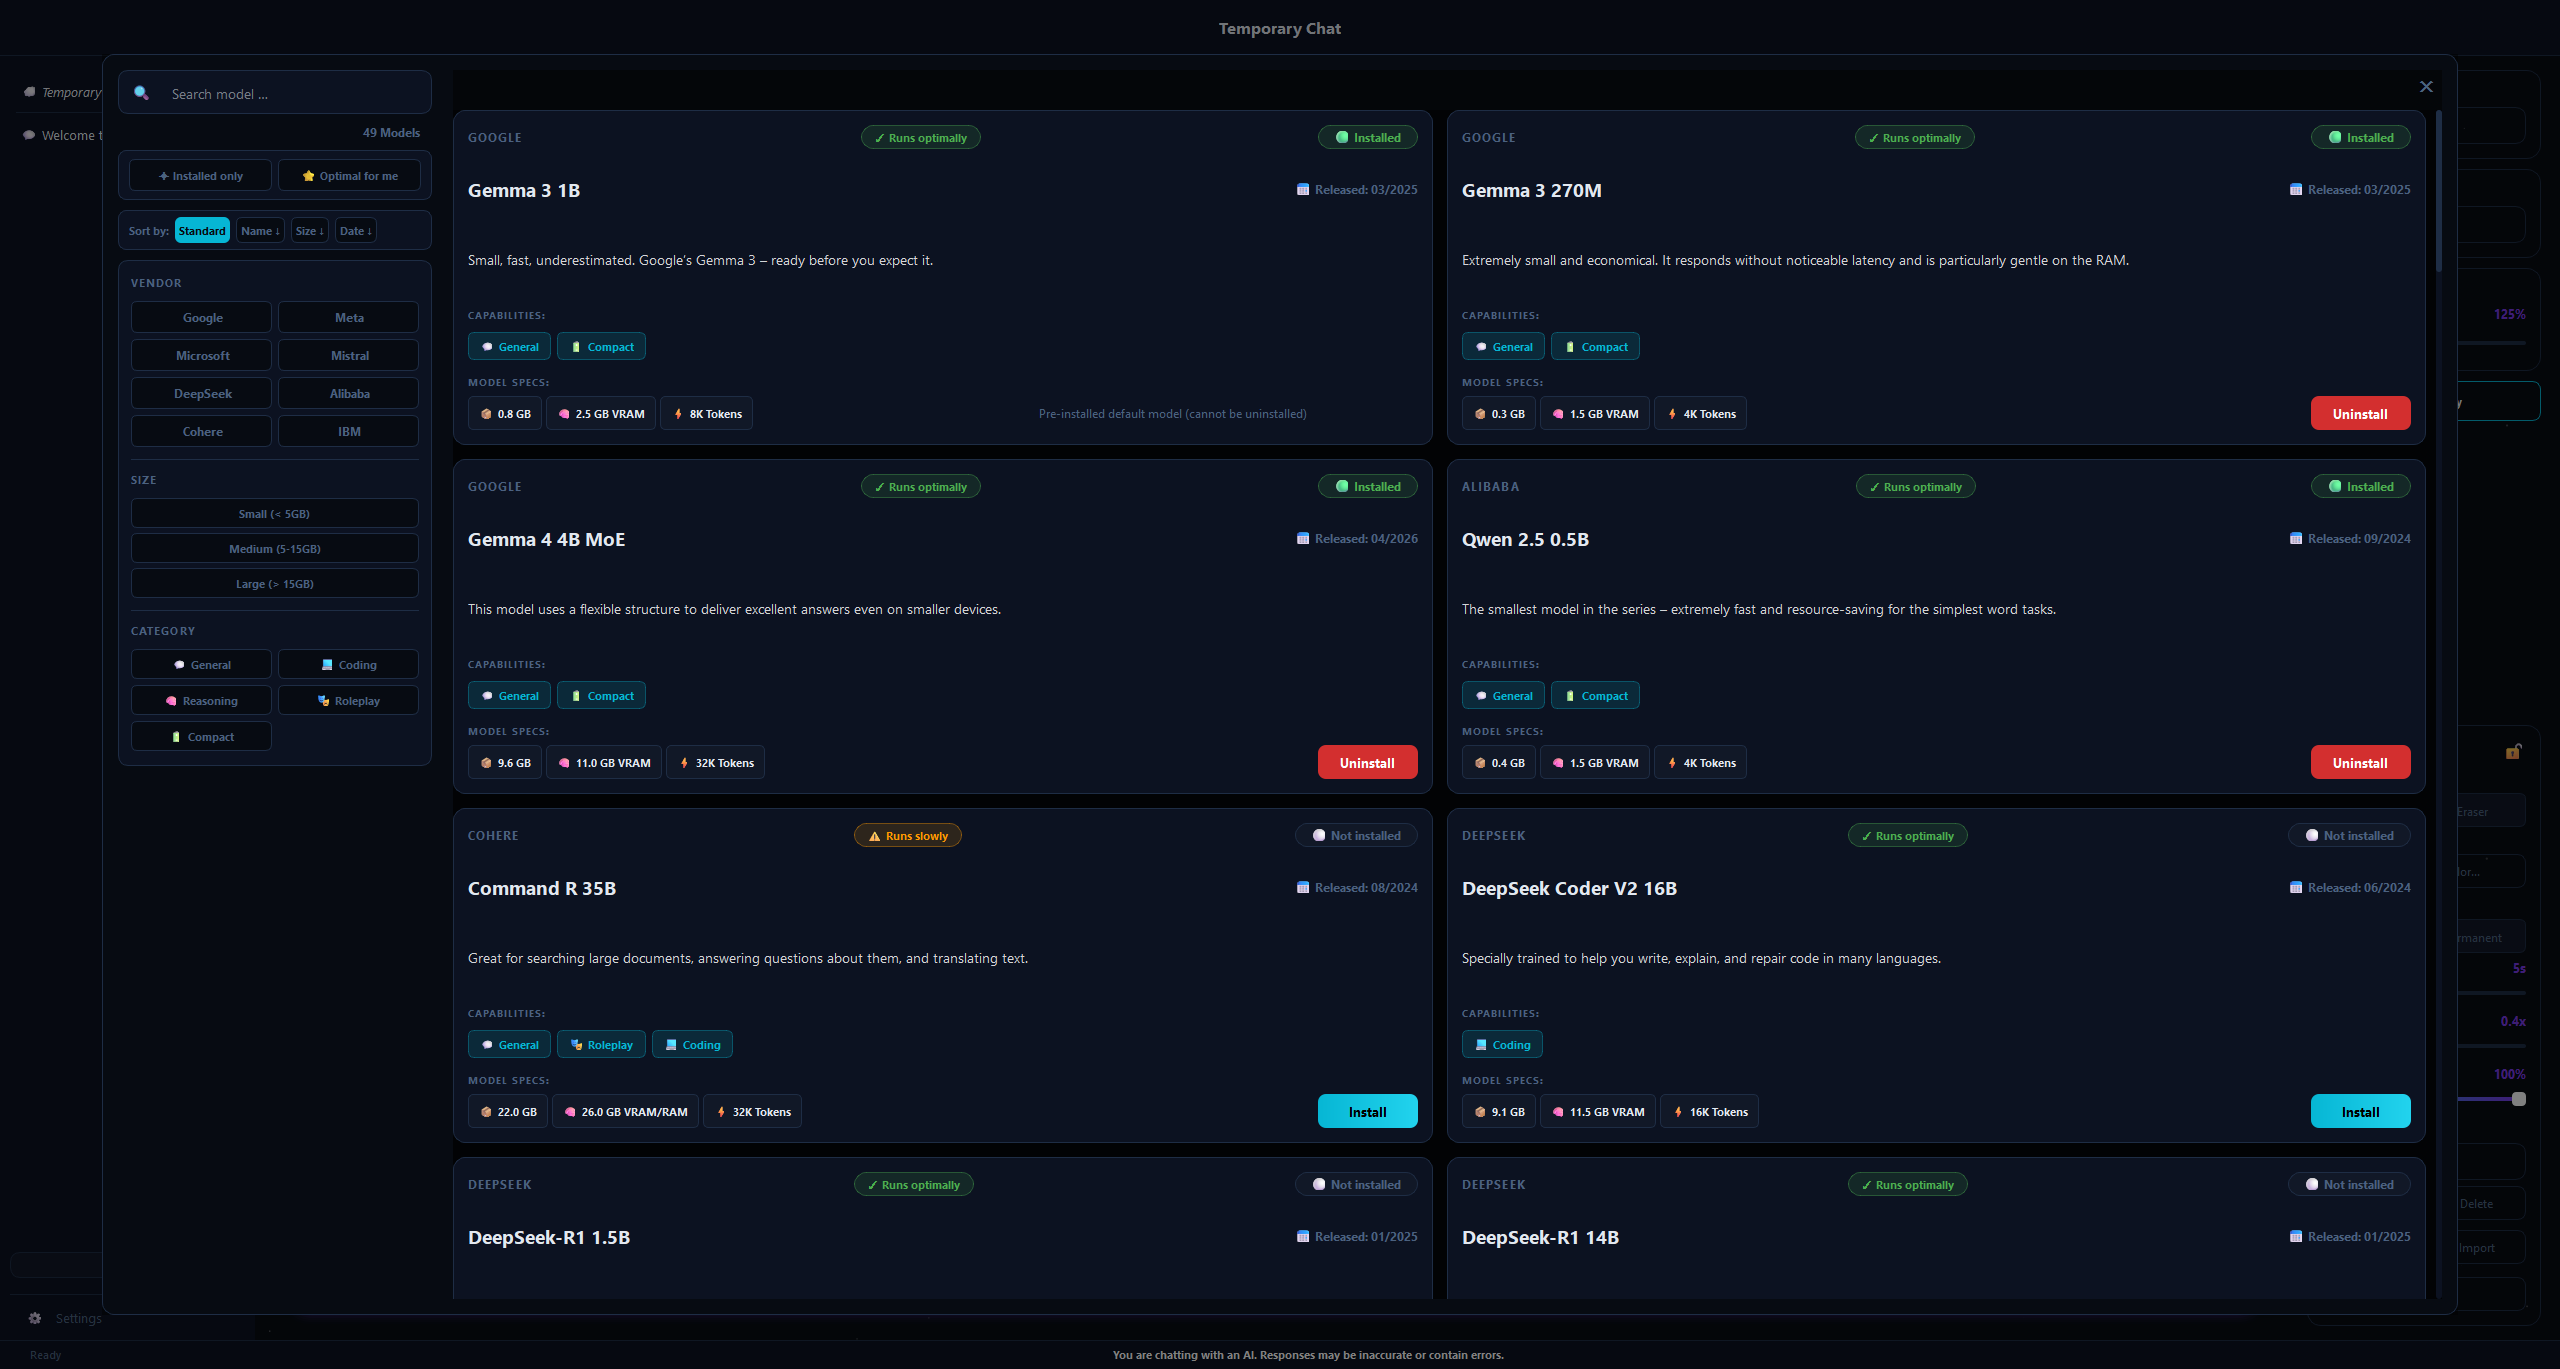Click calendar icon on Command R 35B release date

click(x=1303, y=887)
